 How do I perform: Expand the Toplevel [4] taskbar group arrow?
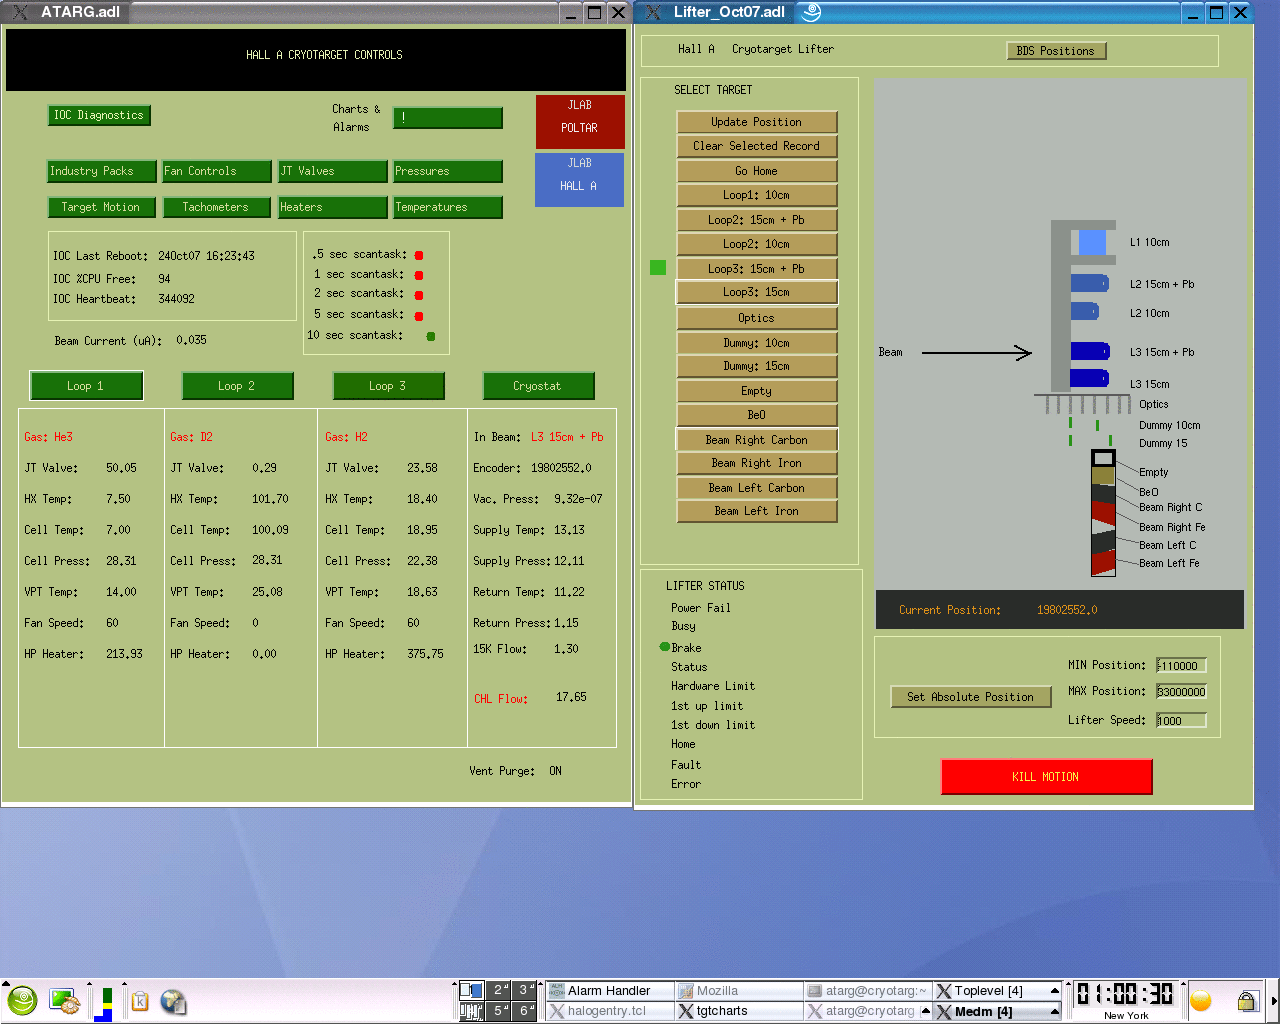click(x=1054, y=991)
